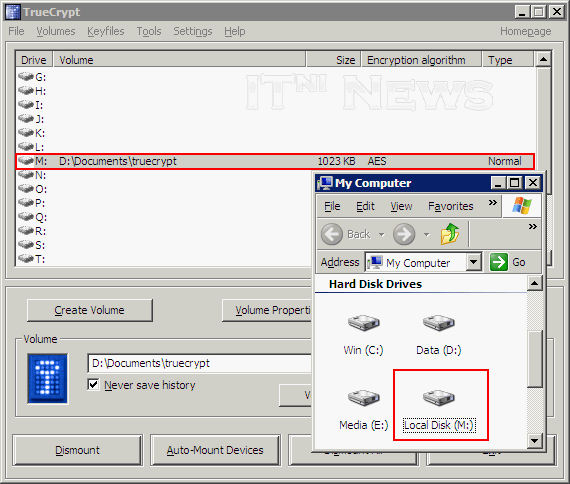Click the Volume Properties button

click(x=267, y=310)
